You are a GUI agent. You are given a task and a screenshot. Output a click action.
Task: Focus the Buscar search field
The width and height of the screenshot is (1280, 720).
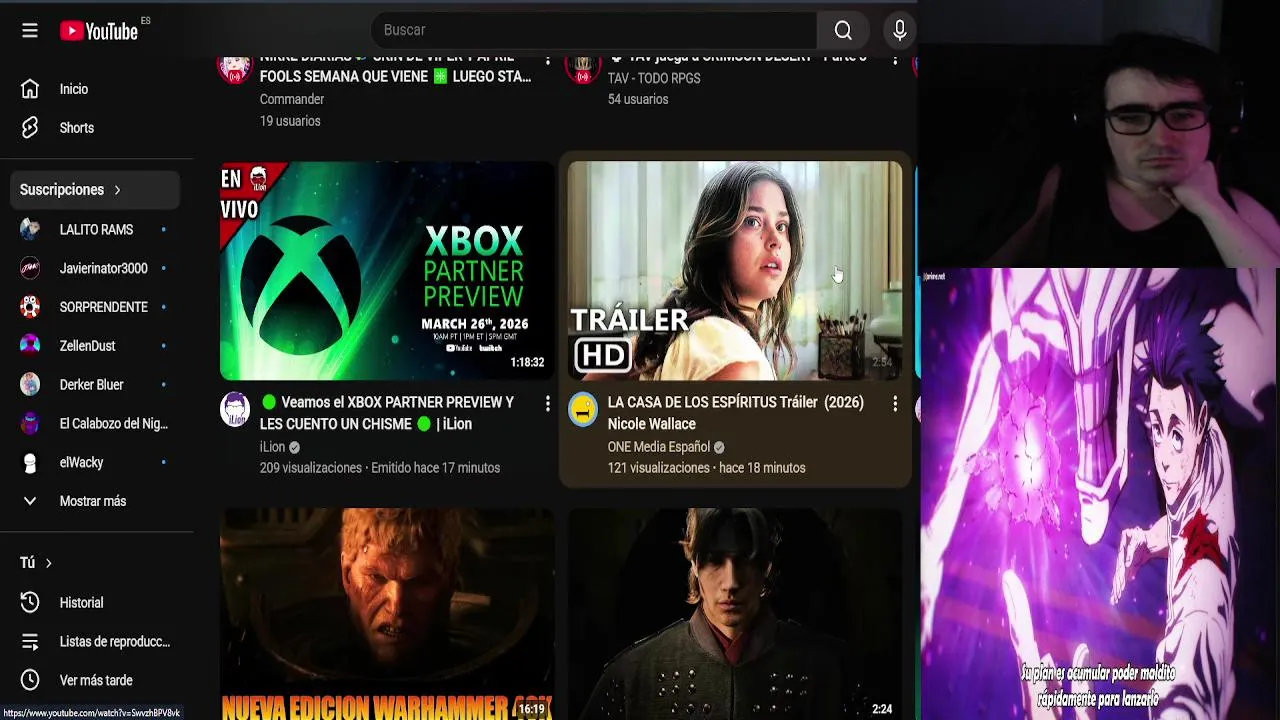(594, 30)
